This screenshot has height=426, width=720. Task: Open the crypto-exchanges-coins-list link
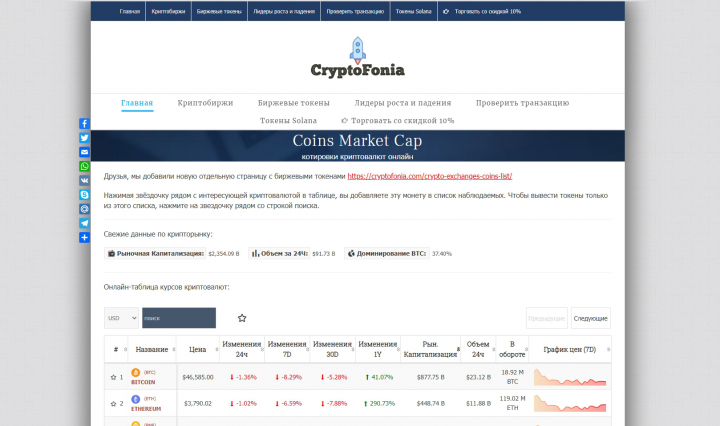[430, 176]
